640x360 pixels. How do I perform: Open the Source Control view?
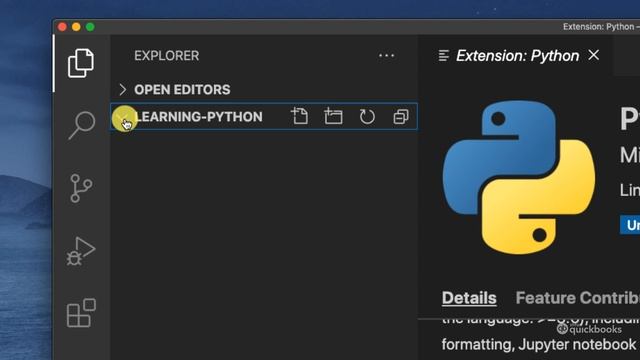(81, 188)
